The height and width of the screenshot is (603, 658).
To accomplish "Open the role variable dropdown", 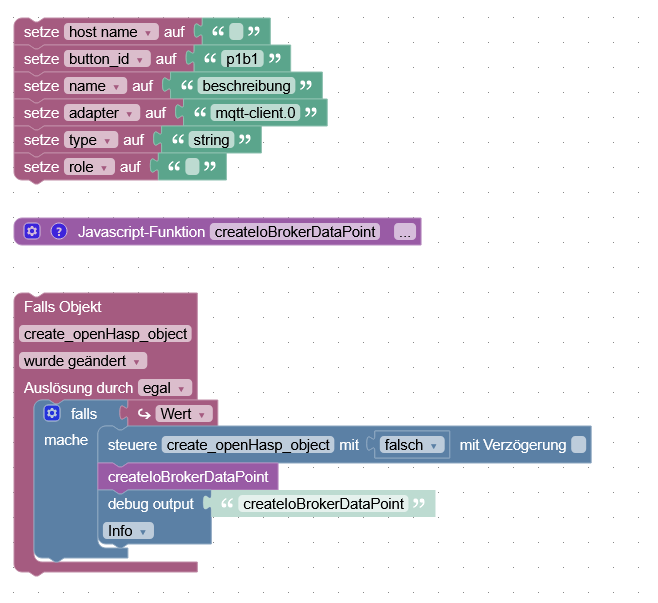I will [89, 167].
